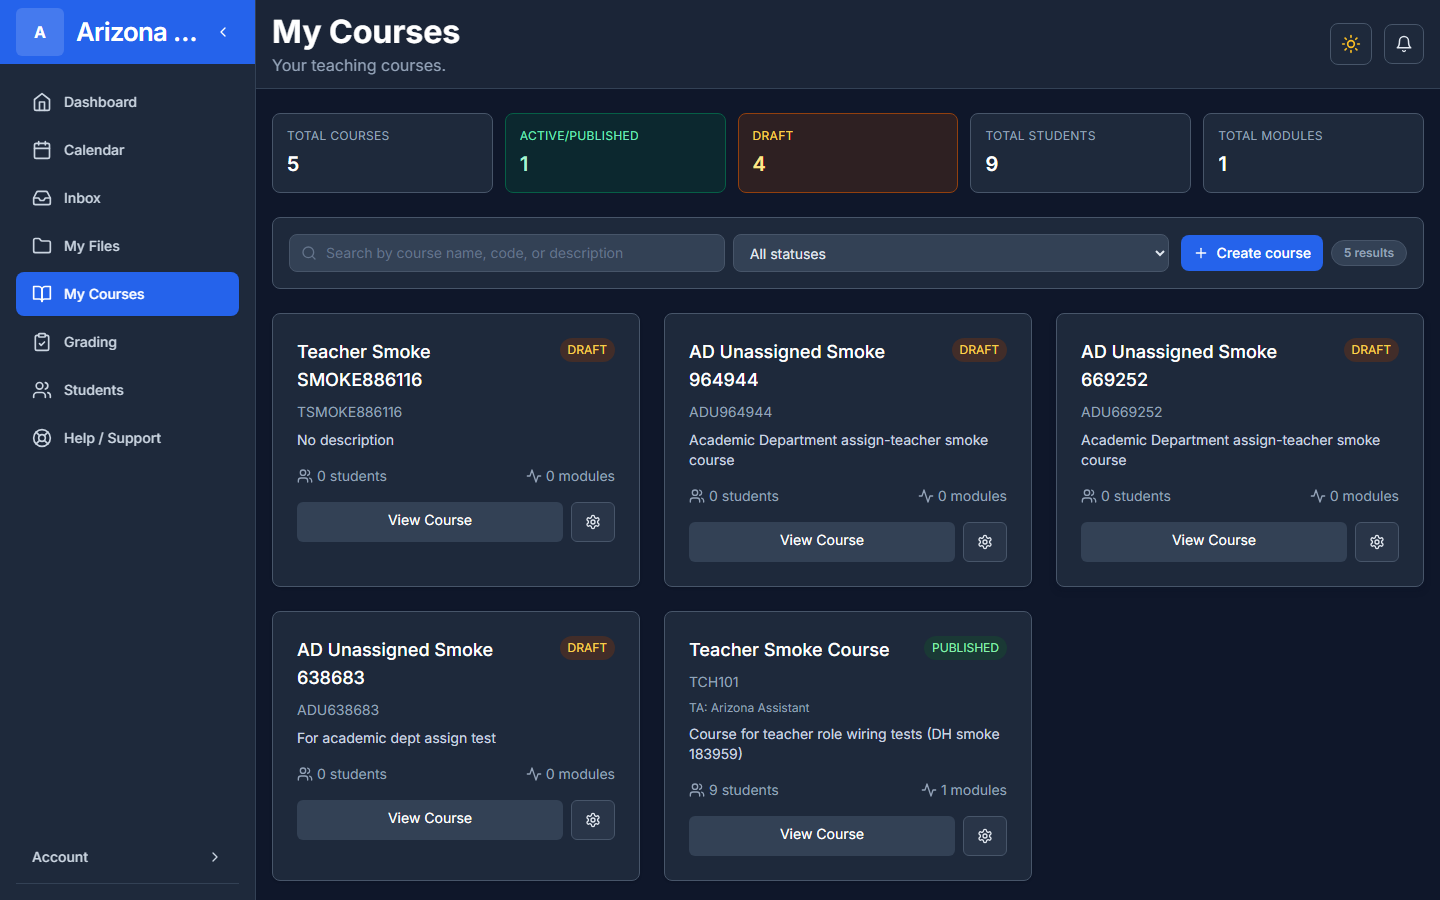
Task: Open settings gear for AD Unassigned Smoke 964944
Action: 985,542
